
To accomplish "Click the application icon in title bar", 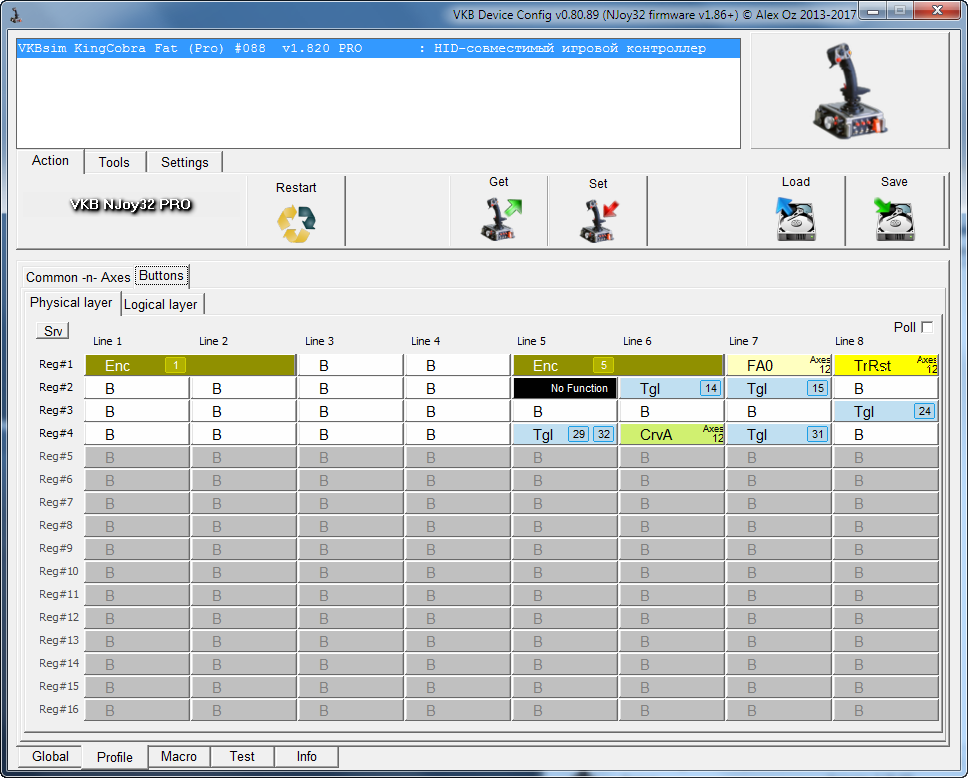I will click(16, 15).
